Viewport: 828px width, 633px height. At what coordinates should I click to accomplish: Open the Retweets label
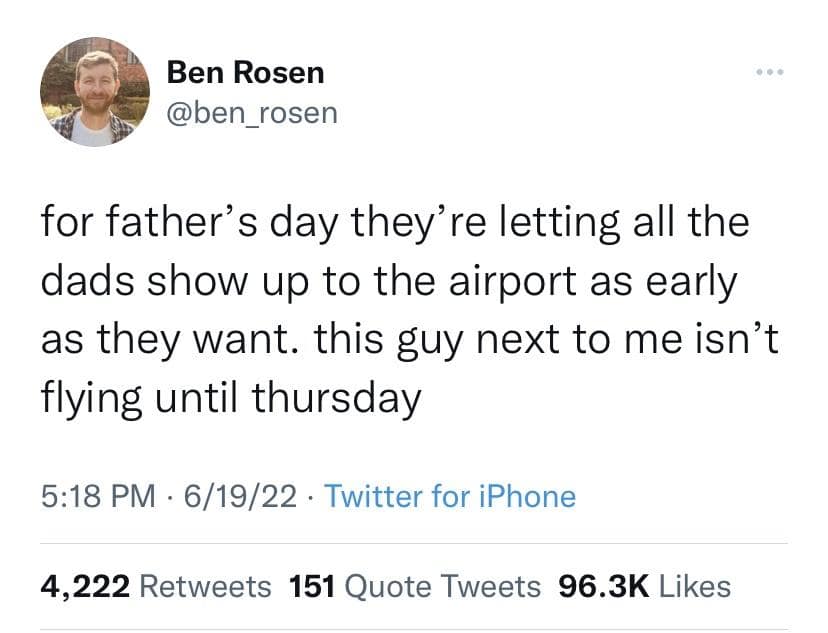point(205,586)
